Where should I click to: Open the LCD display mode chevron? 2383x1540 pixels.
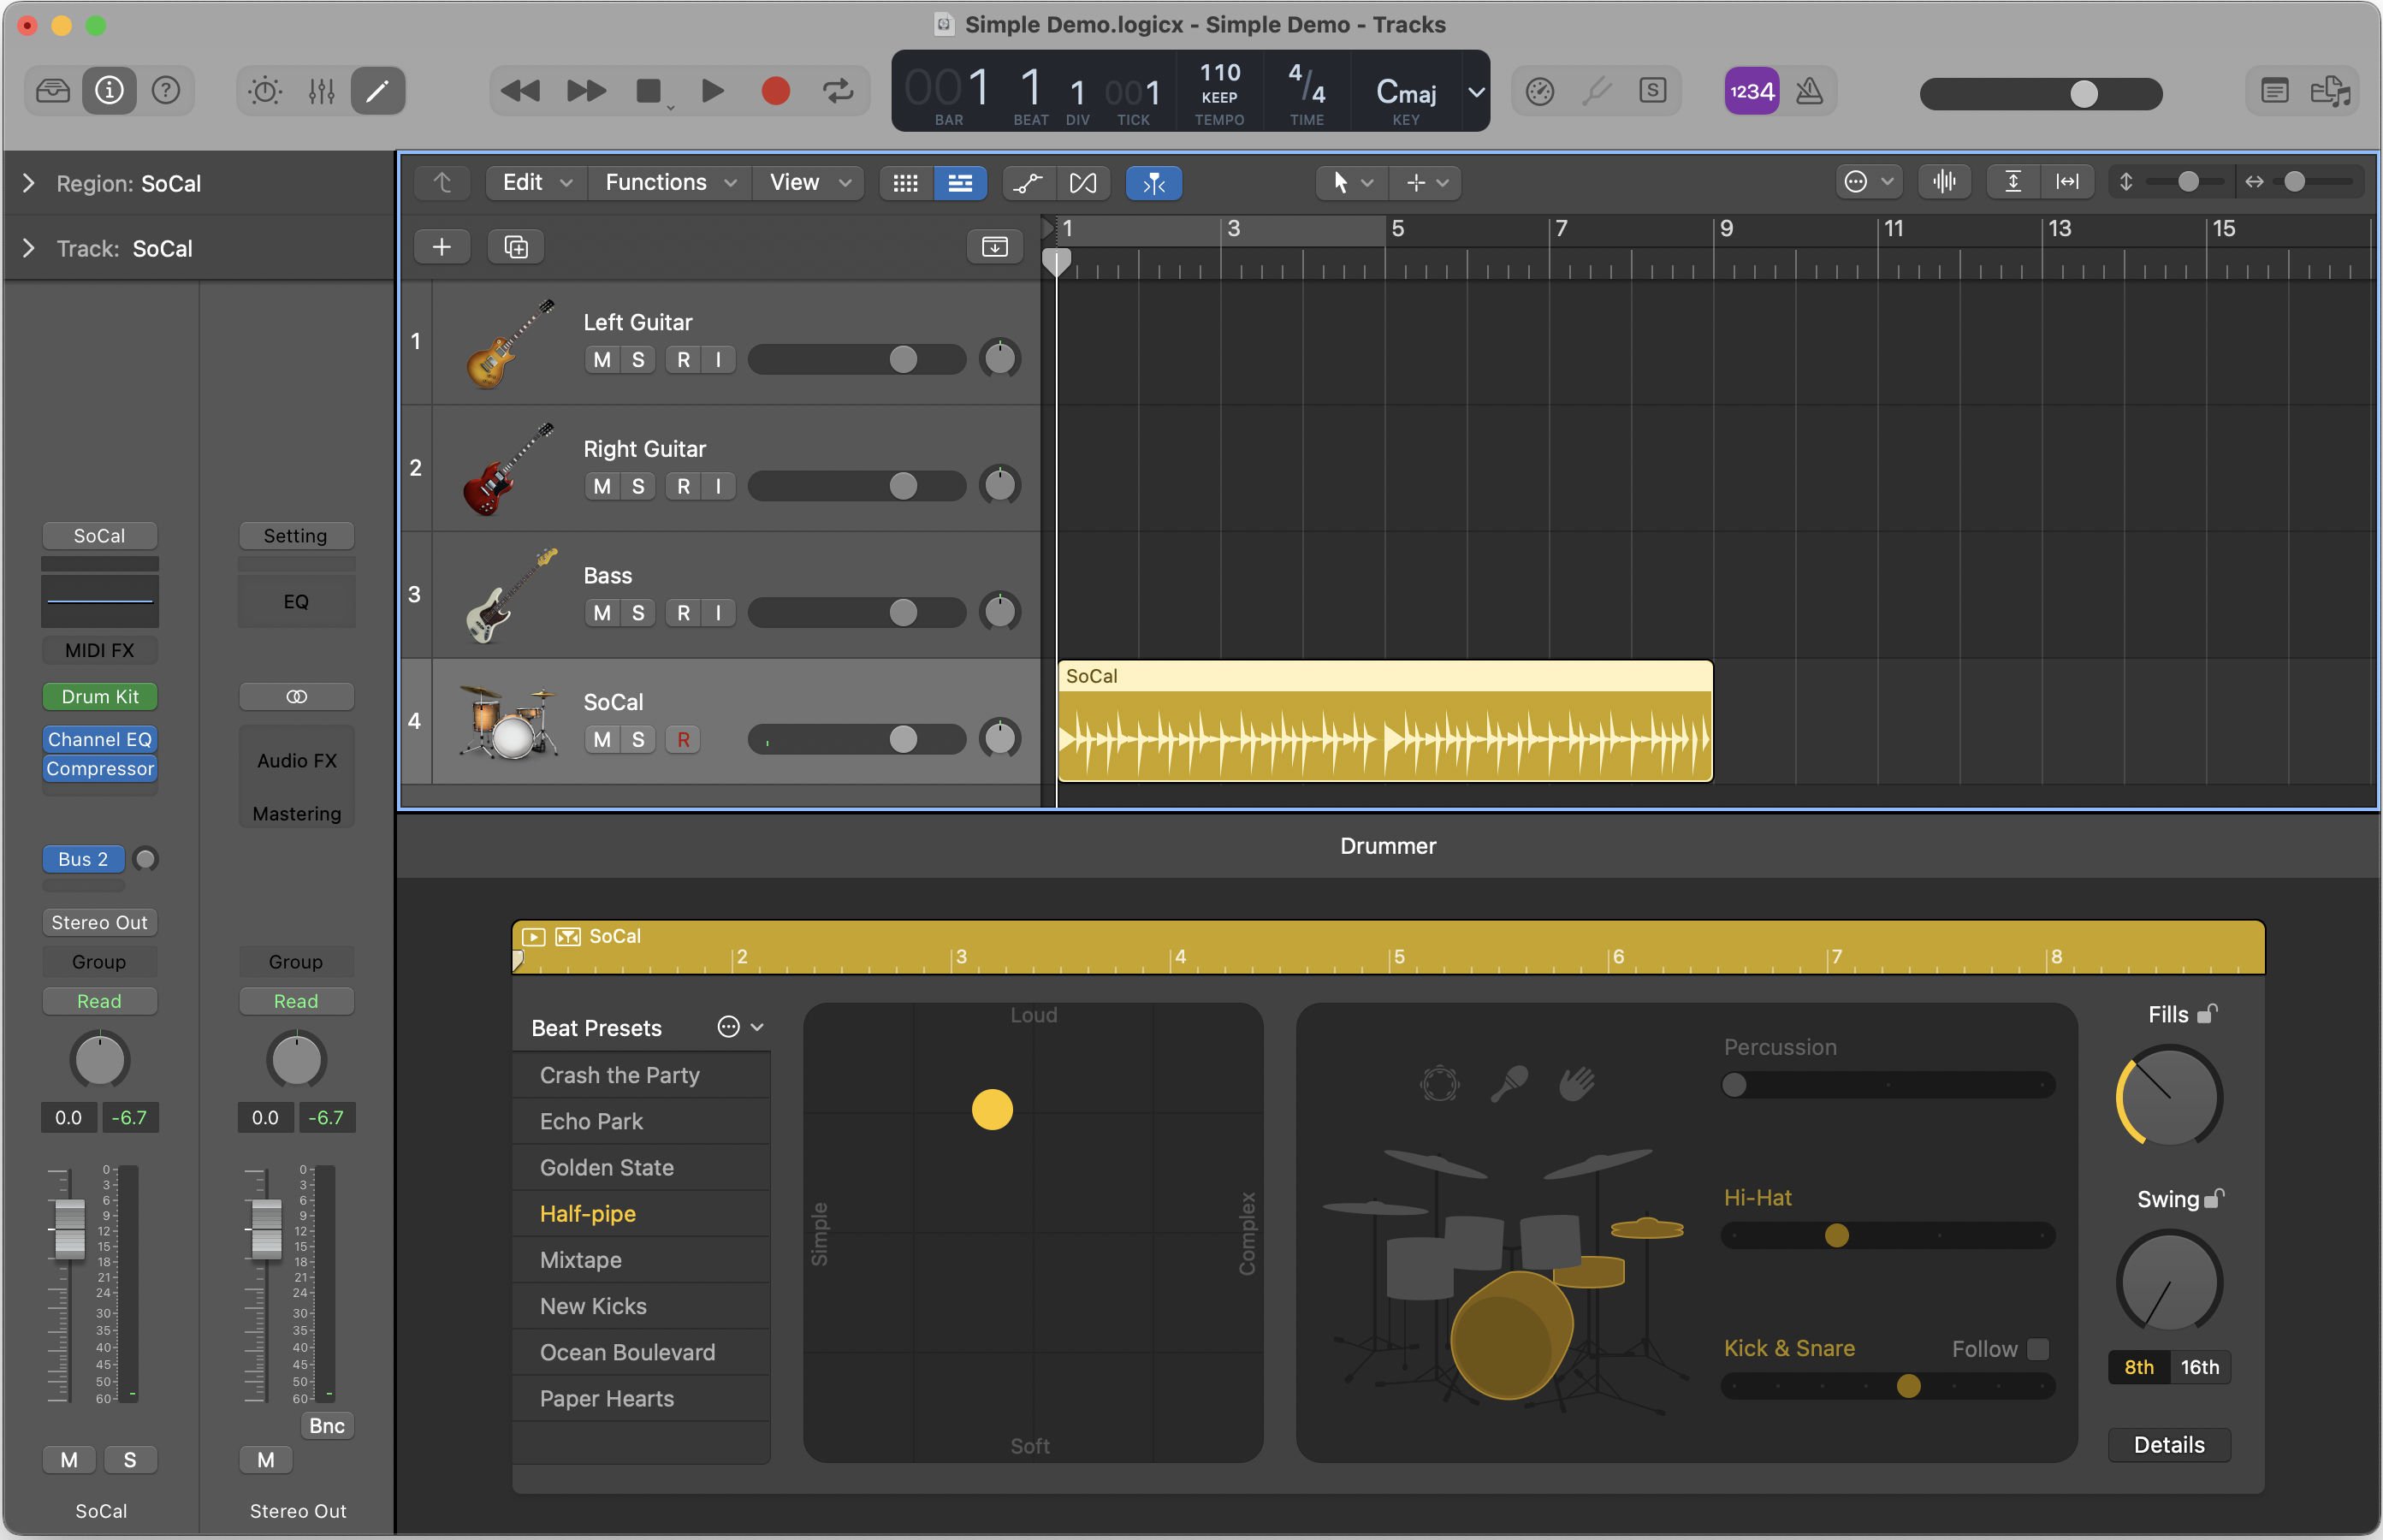pos(1476,91)
